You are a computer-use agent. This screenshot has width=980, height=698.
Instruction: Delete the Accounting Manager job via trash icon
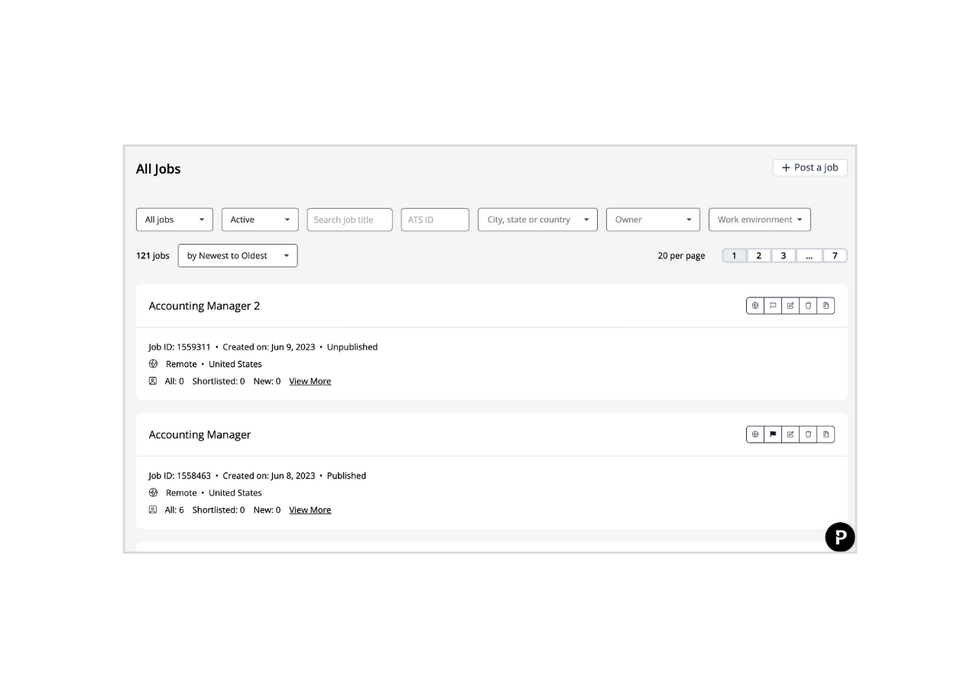808,435
